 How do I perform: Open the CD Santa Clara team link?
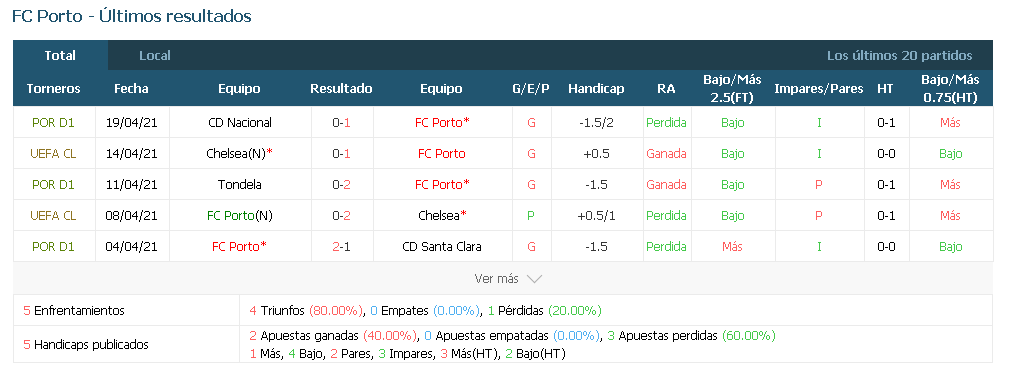tap(441, 246)
